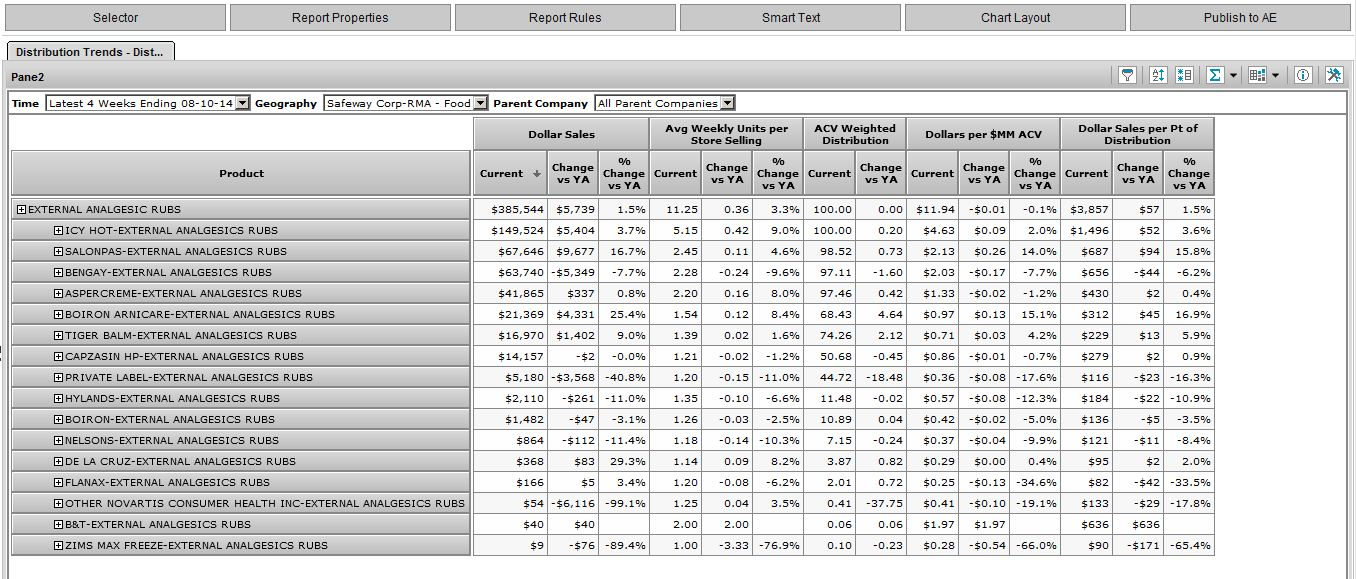Click the information (i) icon
1356x579 pixels.
[1303, 76]
